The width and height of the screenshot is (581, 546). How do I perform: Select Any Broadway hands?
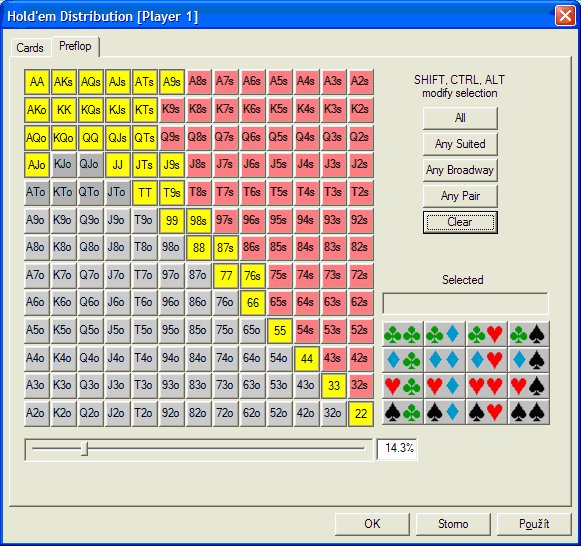click(x=460, y=170)
